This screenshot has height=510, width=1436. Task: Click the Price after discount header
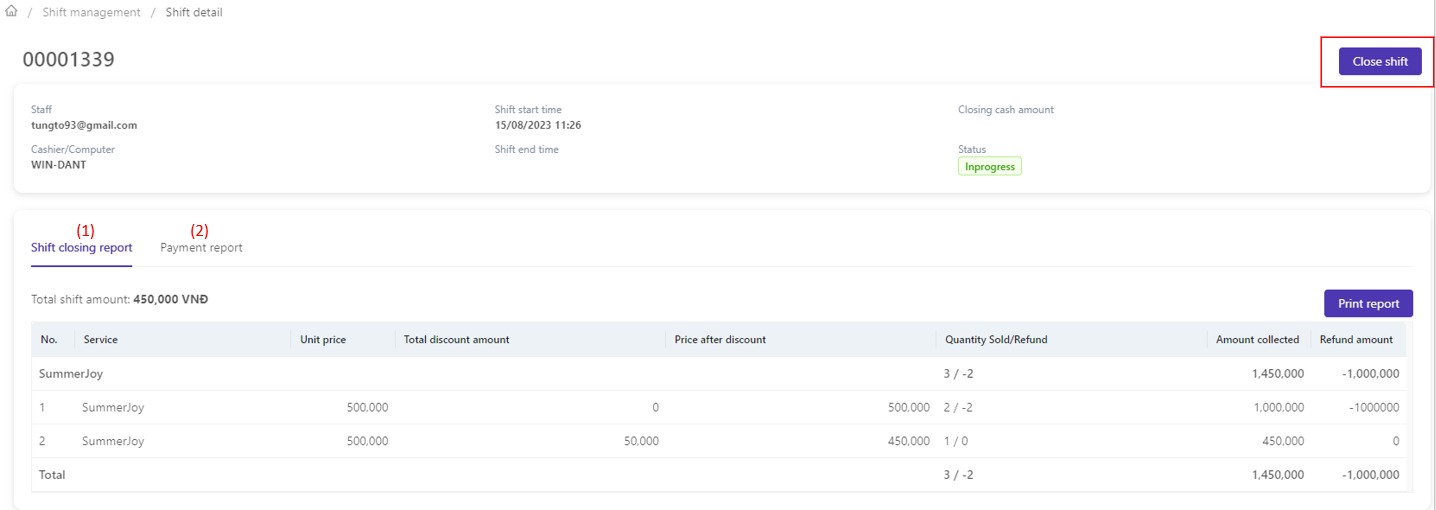tap(720, 340)
